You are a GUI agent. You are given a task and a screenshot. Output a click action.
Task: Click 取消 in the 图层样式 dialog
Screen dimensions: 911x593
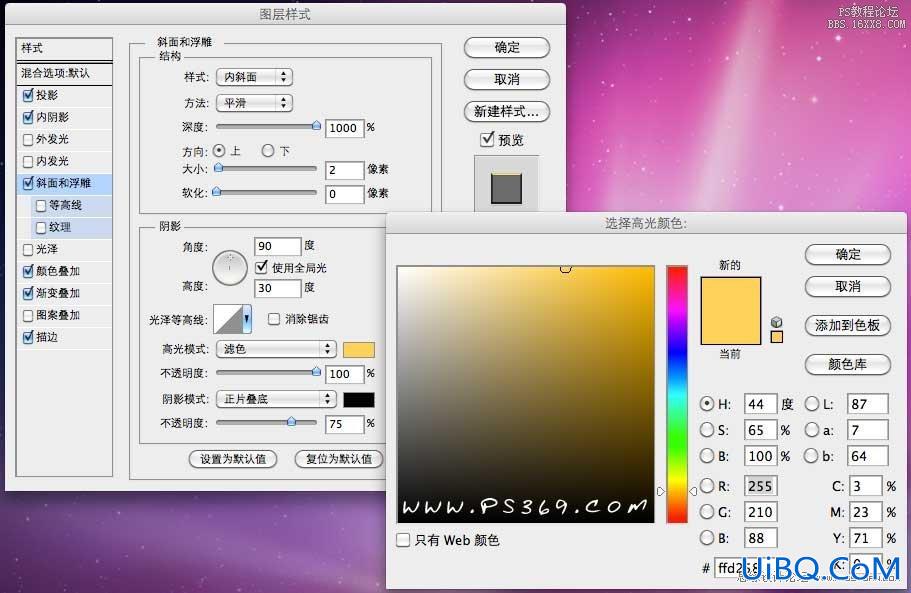coord(507,80)
